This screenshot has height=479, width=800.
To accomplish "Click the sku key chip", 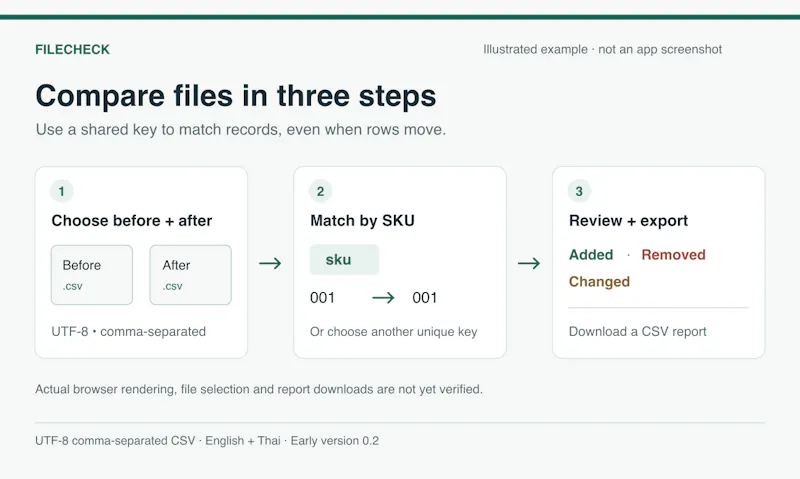I will (344, 260).
